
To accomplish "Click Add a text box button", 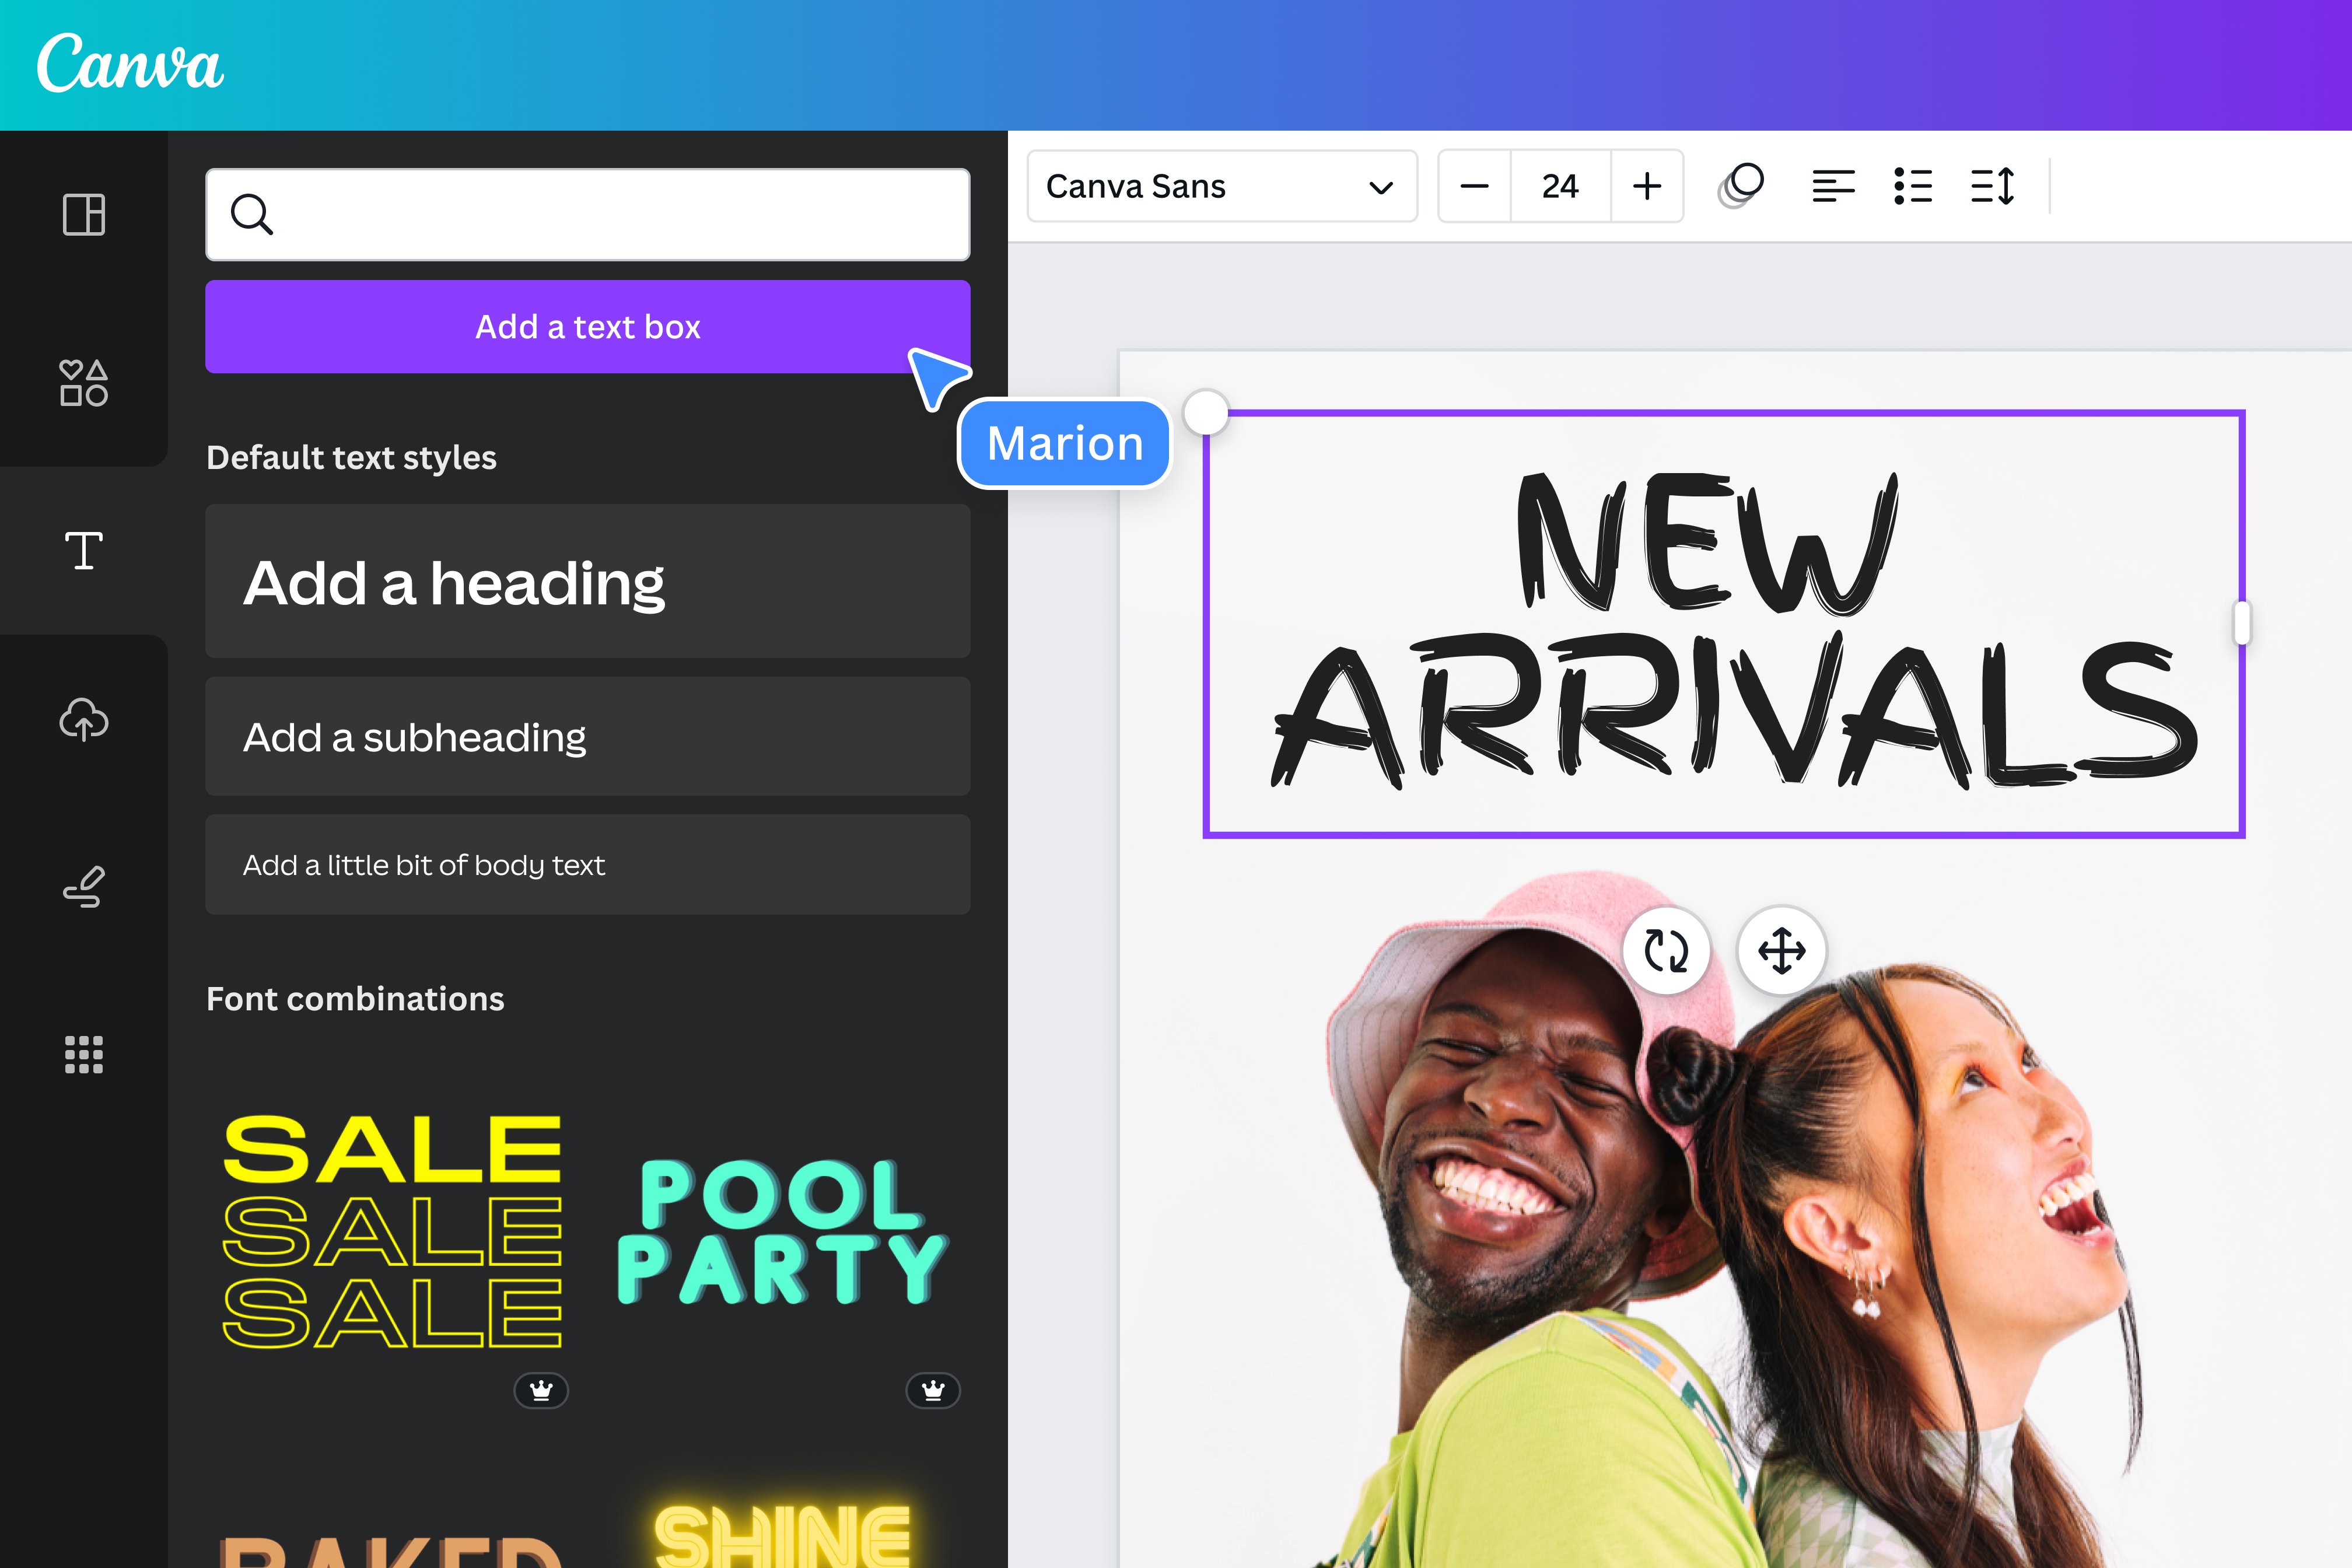I will [588, 325].
